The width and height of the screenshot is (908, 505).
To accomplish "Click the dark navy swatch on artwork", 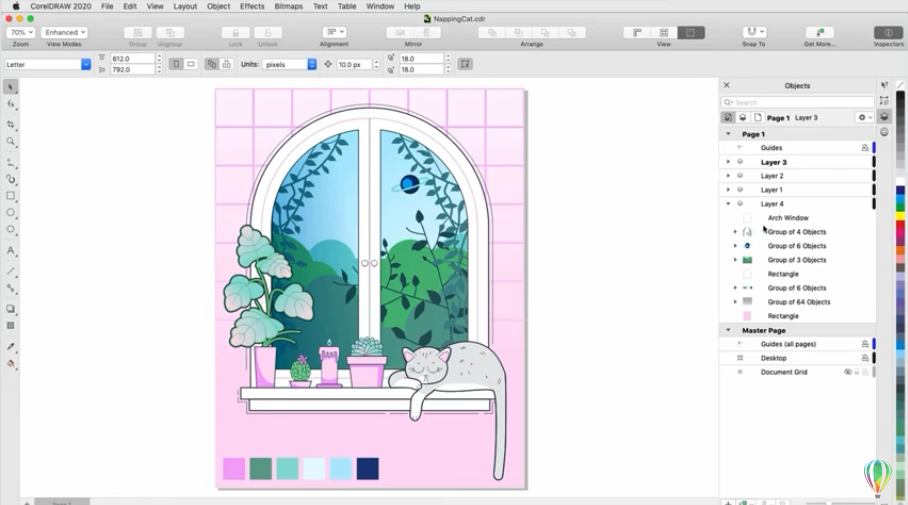I will pos(368,468).
